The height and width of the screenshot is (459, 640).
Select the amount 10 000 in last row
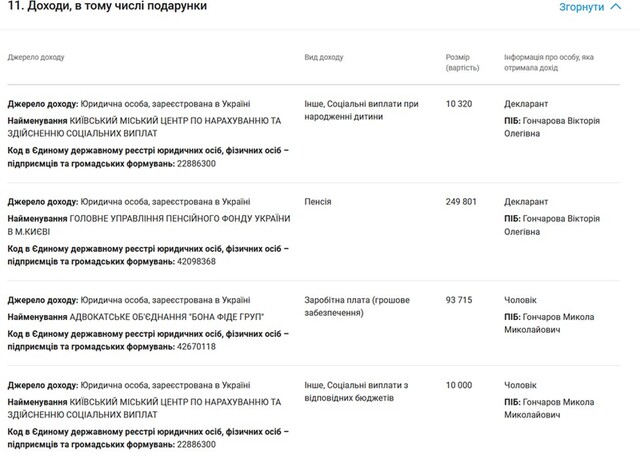458,384
